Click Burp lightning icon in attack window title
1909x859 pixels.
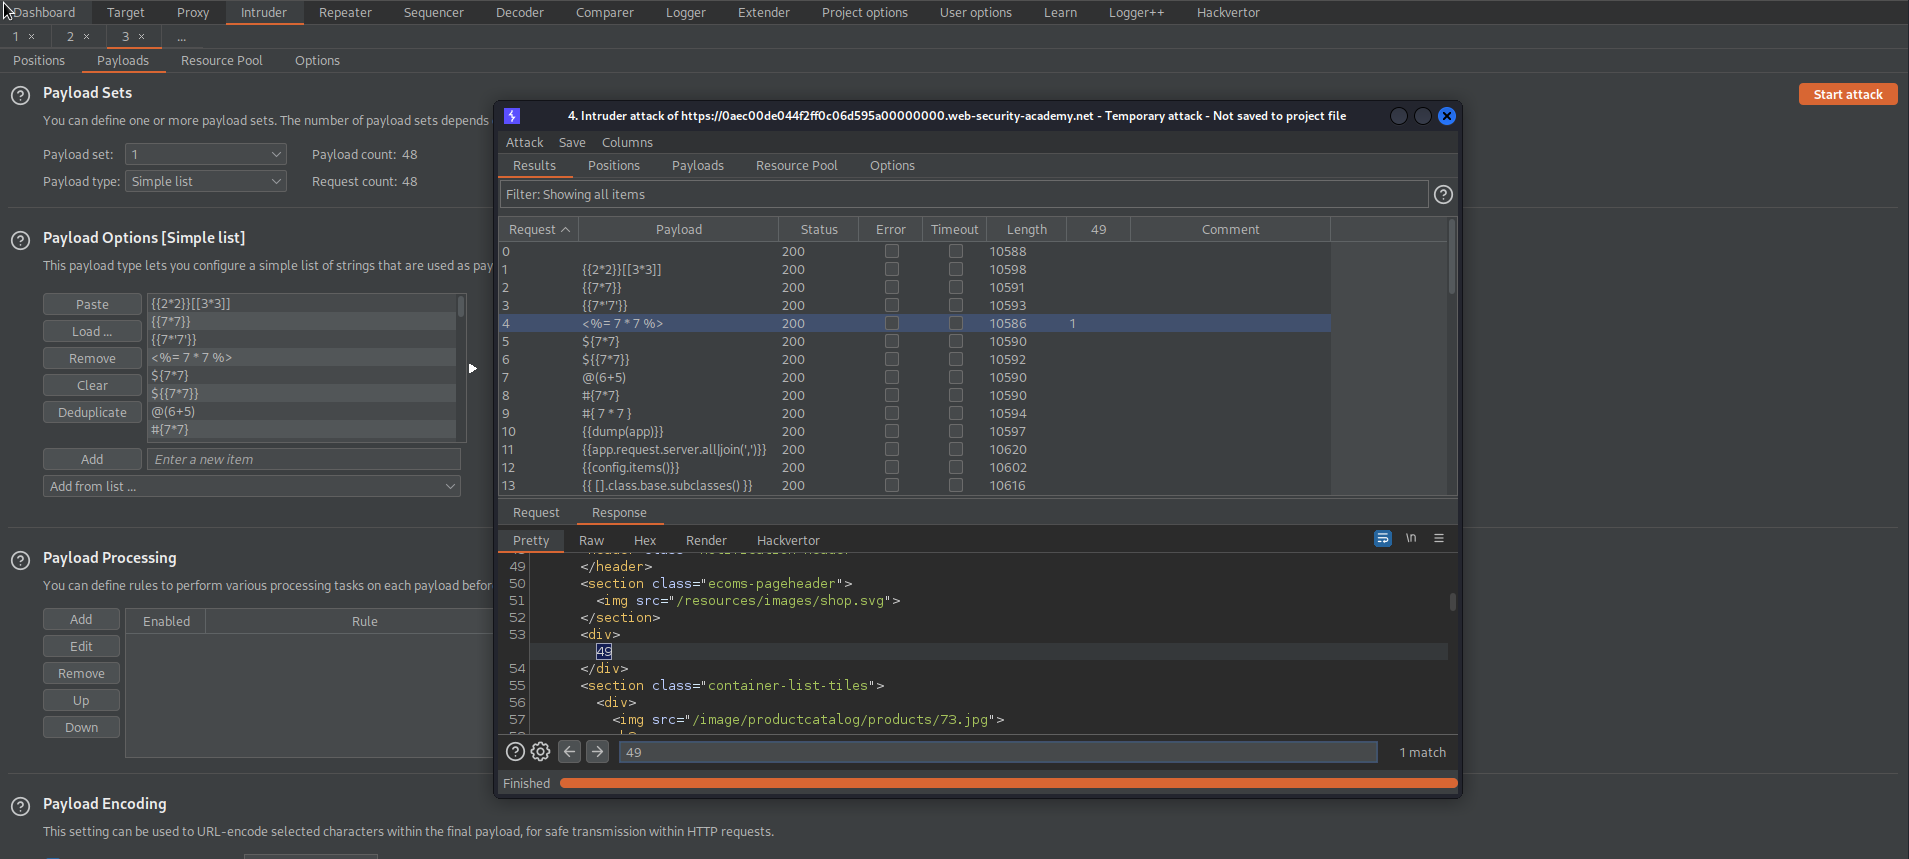pyautogui.click(x=512, y=116)
